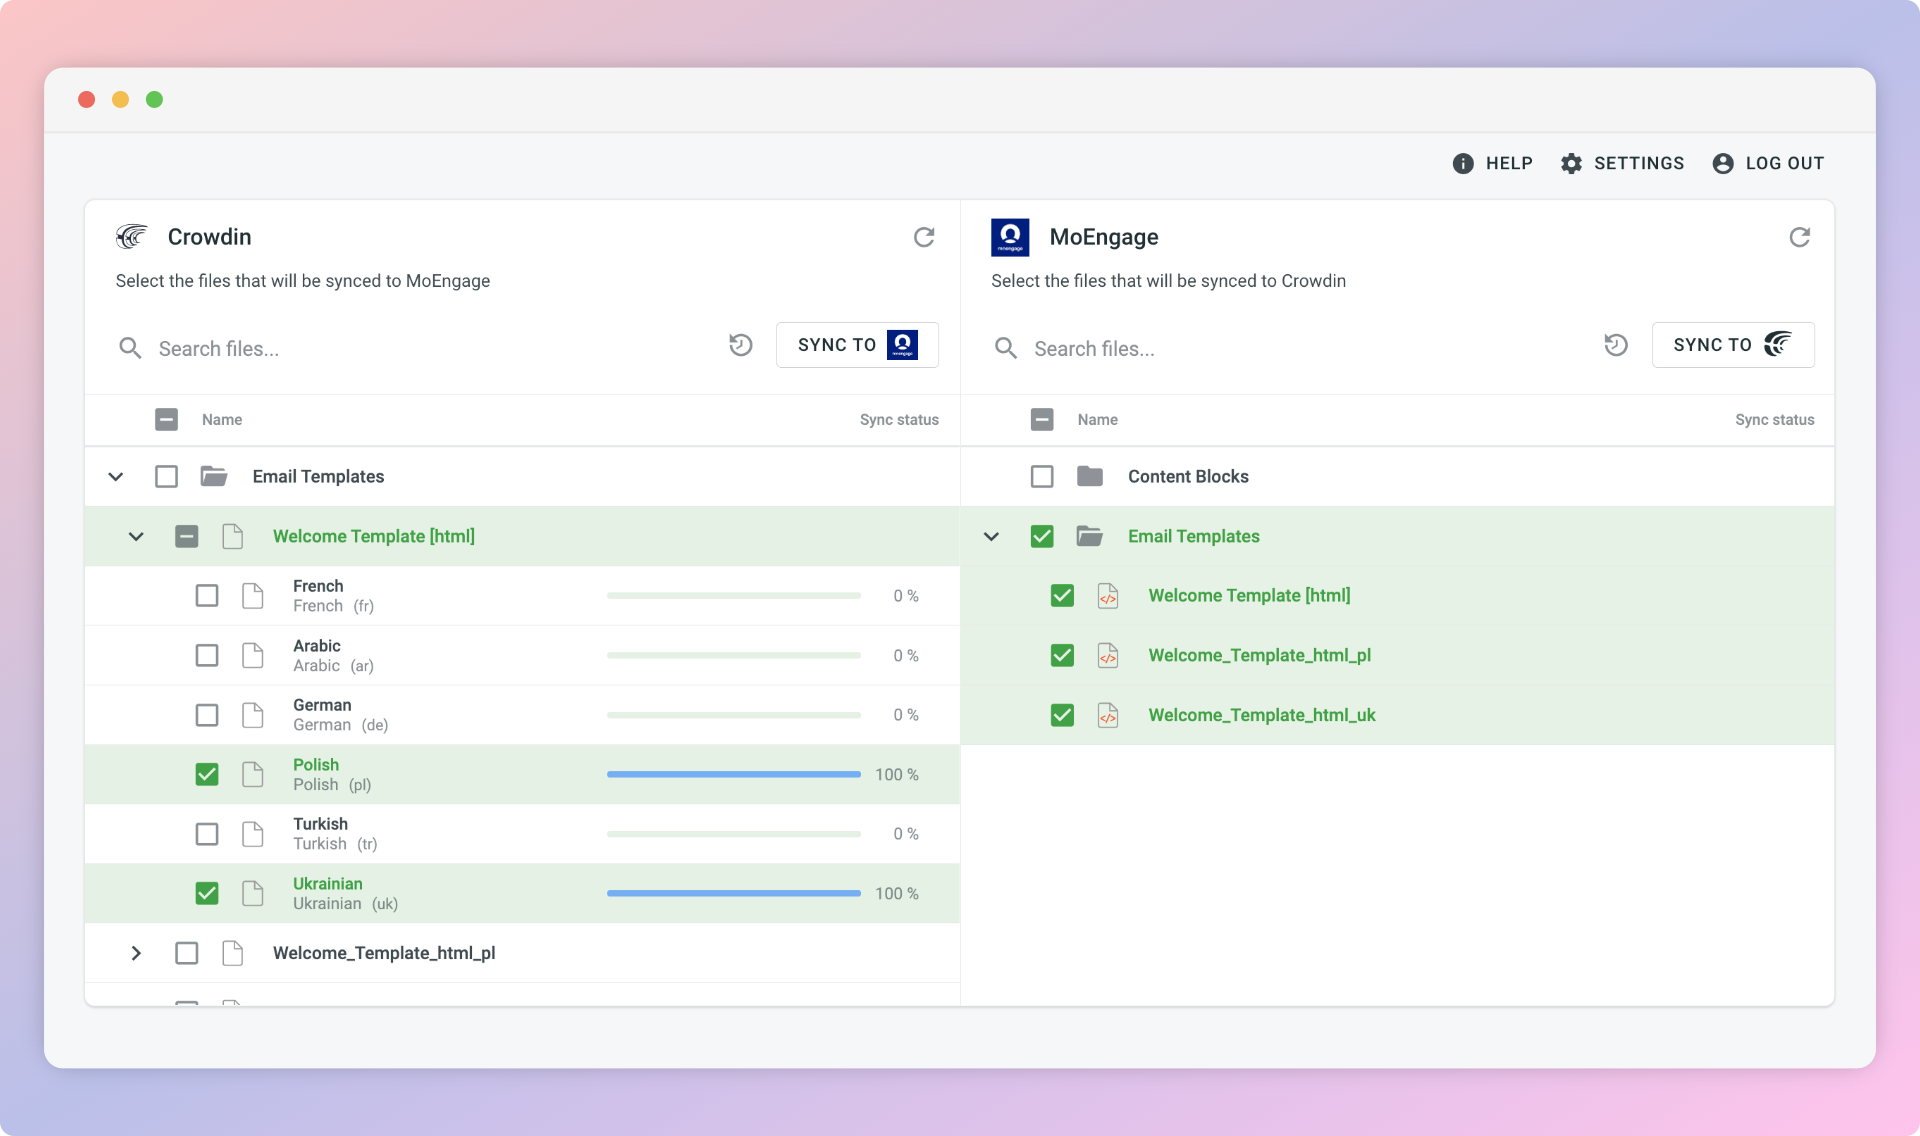Toggle select-all checkbox in MoEngage header
Screen dimensions: 1920x1136
click(1042, 419)
